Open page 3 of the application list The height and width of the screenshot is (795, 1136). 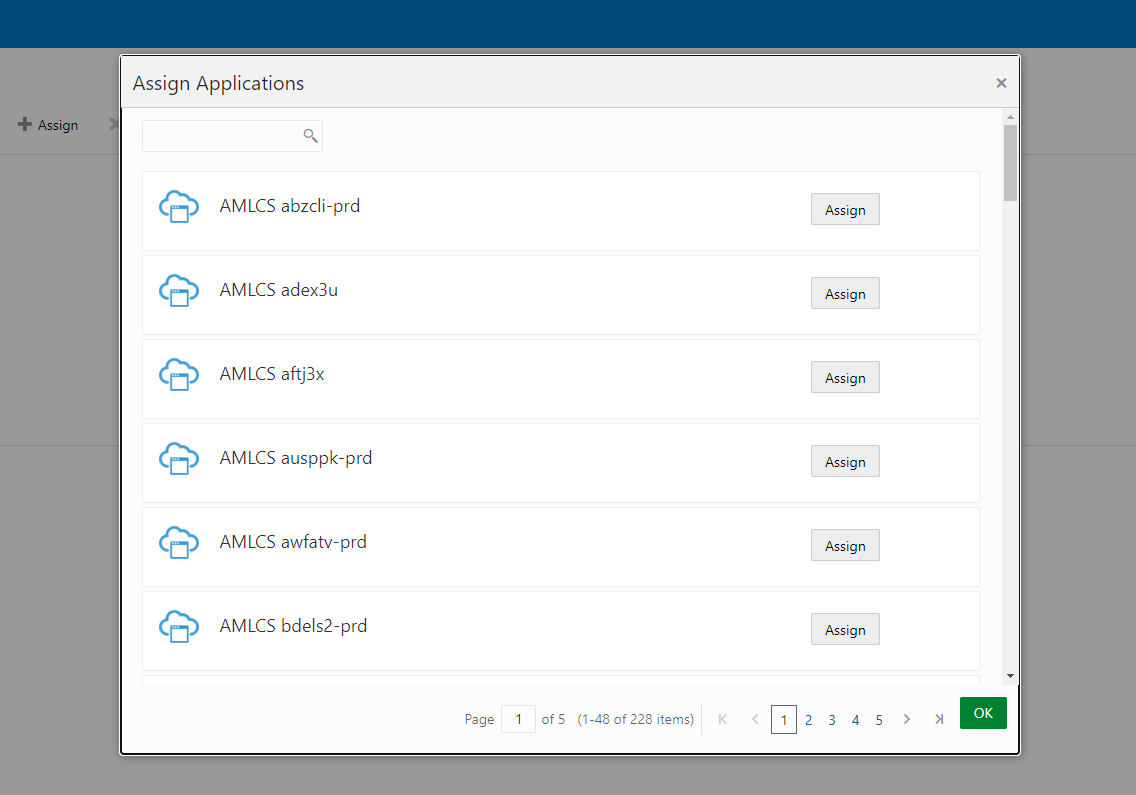click(831, 719)
